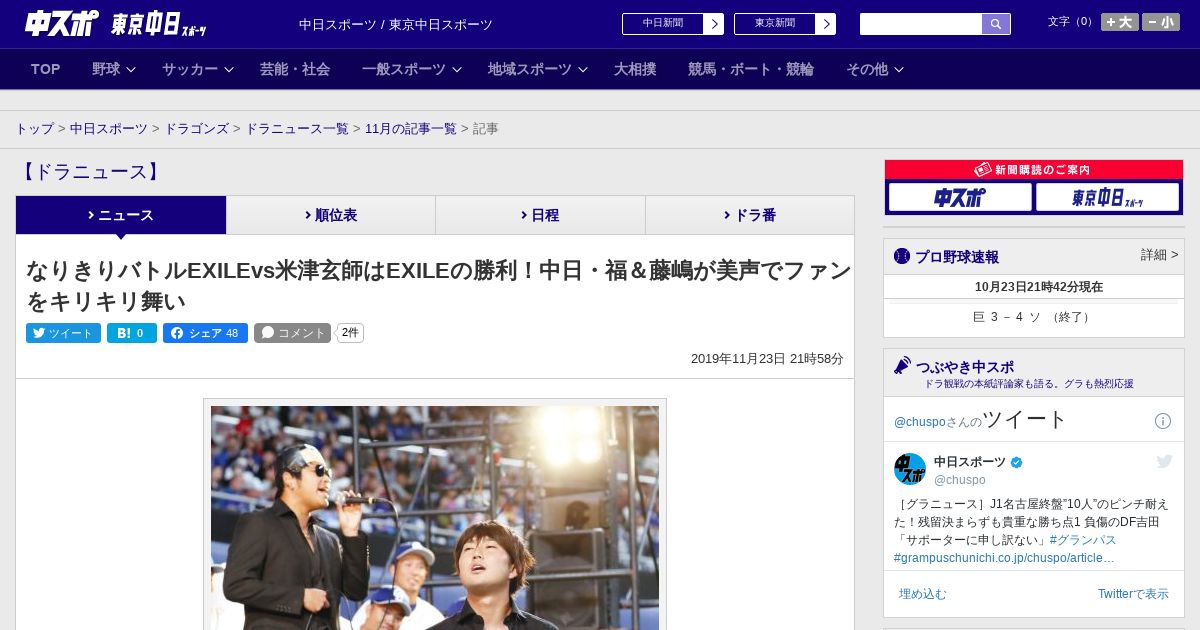This screenshot has width=1200, height=630.
Task: Click the 巨 3 − 4 ソ score
Action: 1033,317
